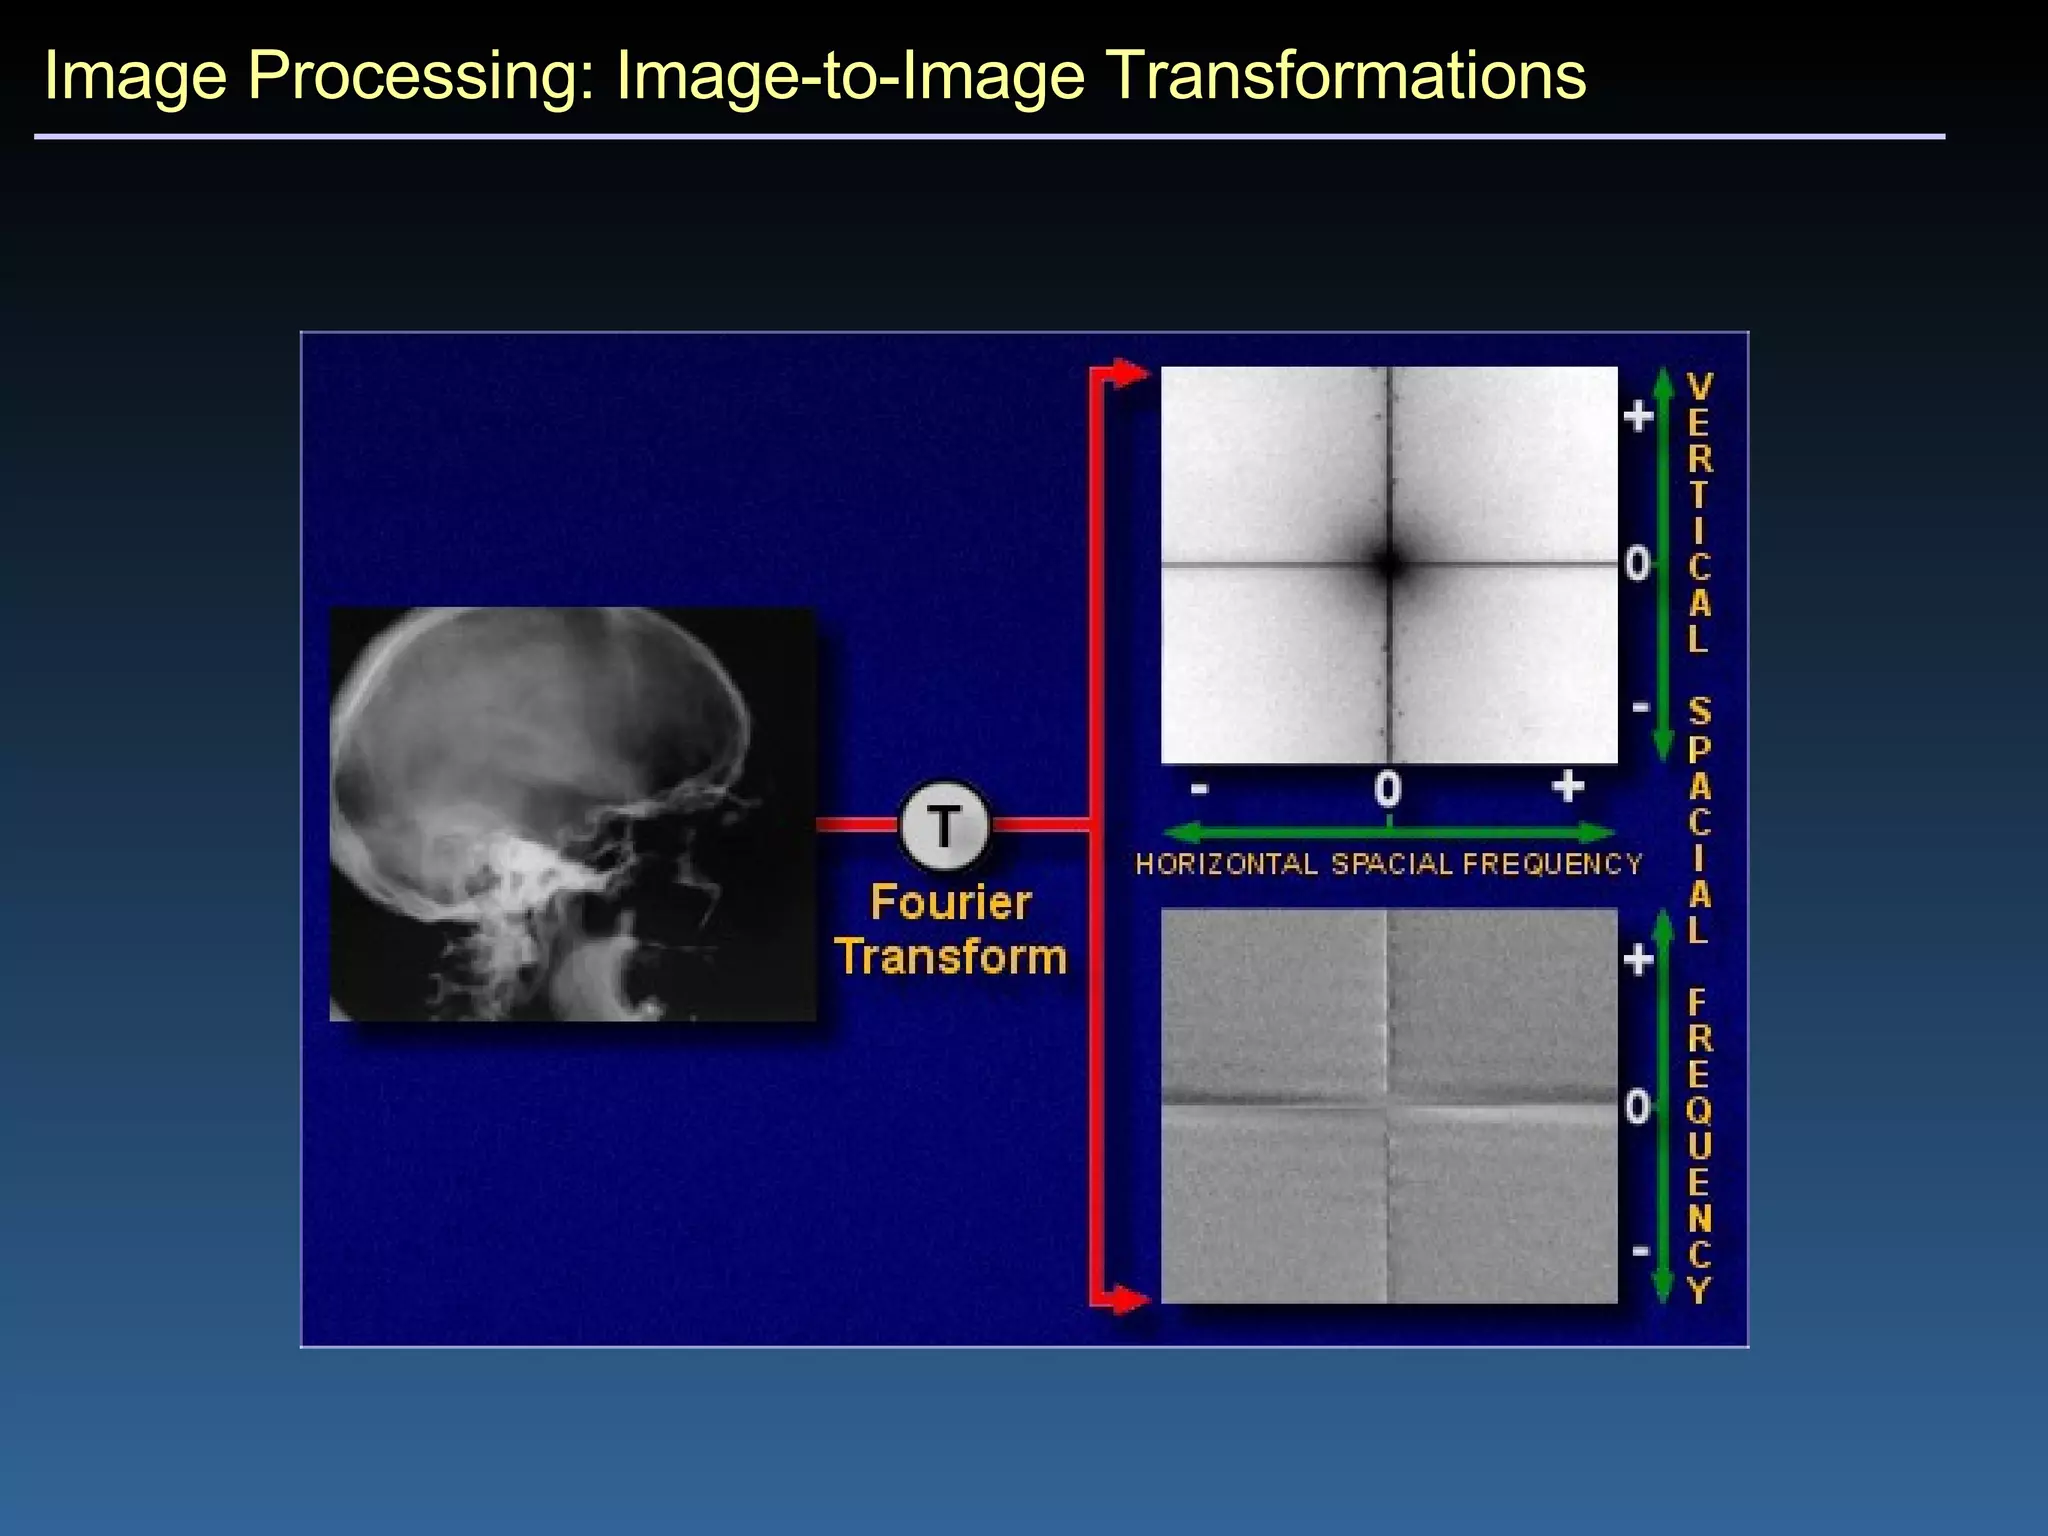Click the dark center of the top spectrum
The image size is (2048, 1536).
[x=1388, y=564]
